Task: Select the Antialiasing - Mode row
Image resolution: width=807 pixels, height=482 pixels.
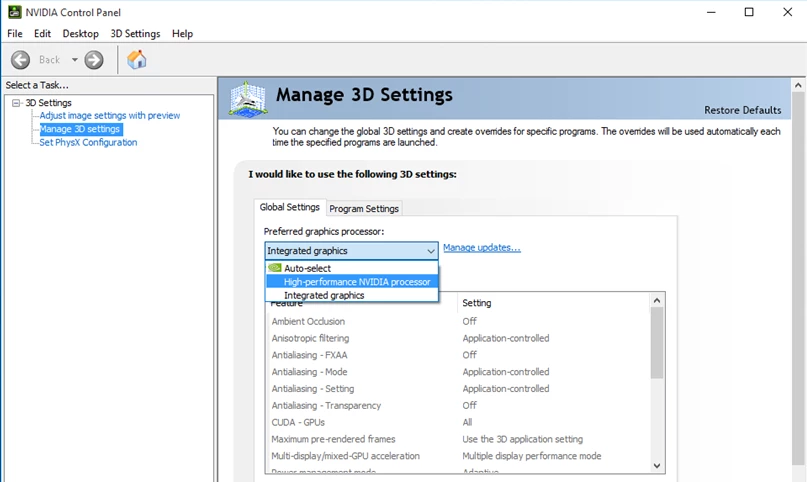Action: [458, 372]
